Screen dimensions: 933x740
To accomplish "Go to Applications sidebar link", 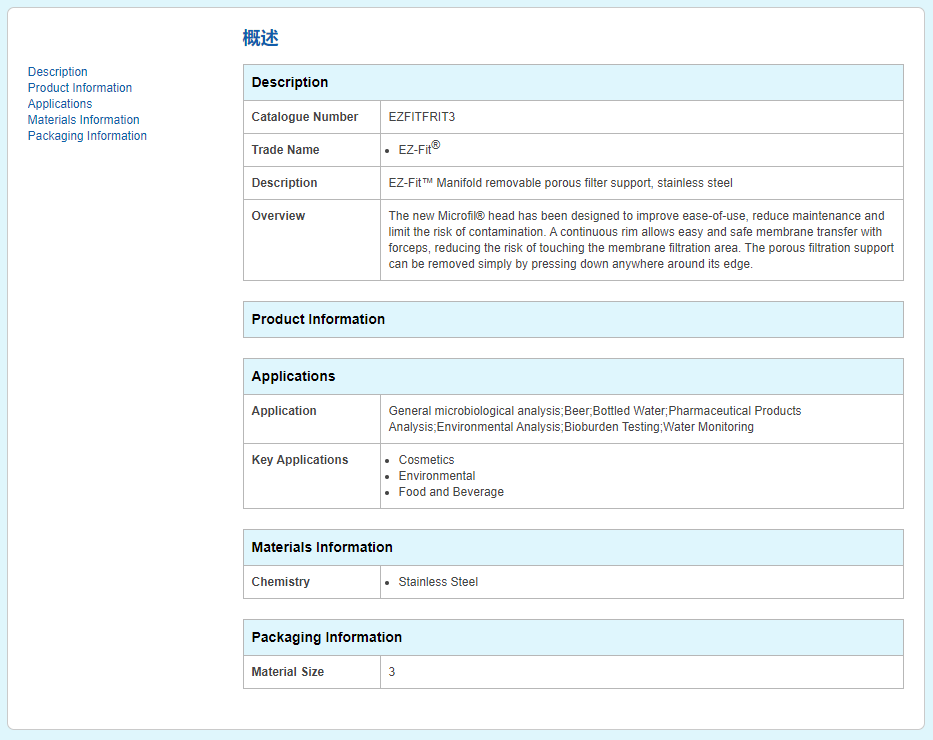I will click(x=60, y=104).
